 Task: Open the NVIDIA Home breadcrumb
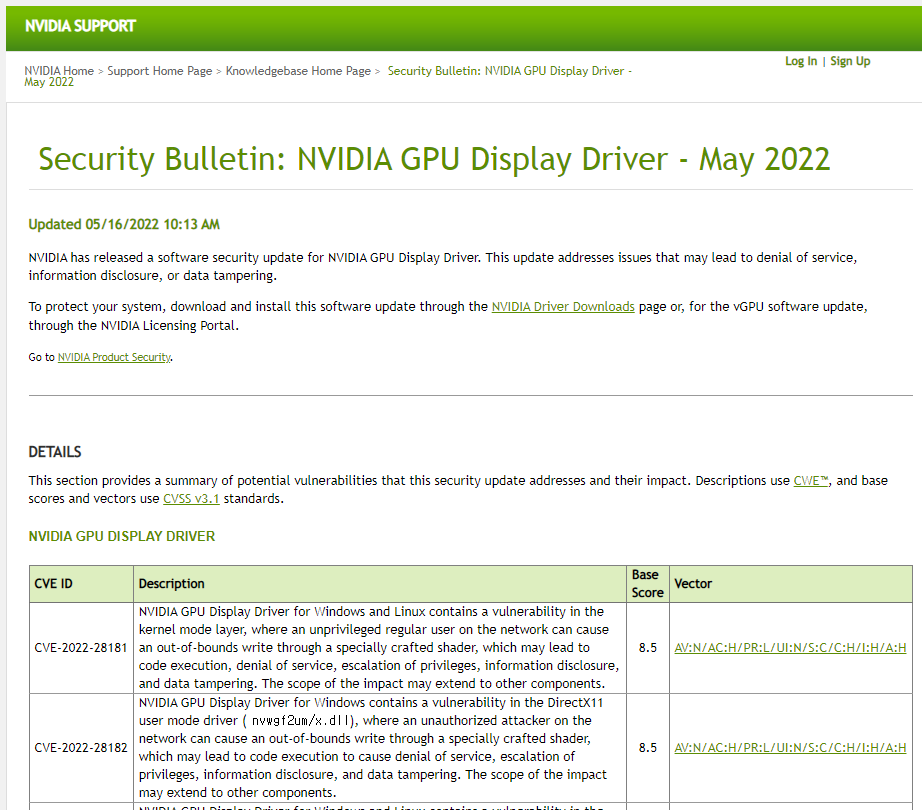[59, 71]
